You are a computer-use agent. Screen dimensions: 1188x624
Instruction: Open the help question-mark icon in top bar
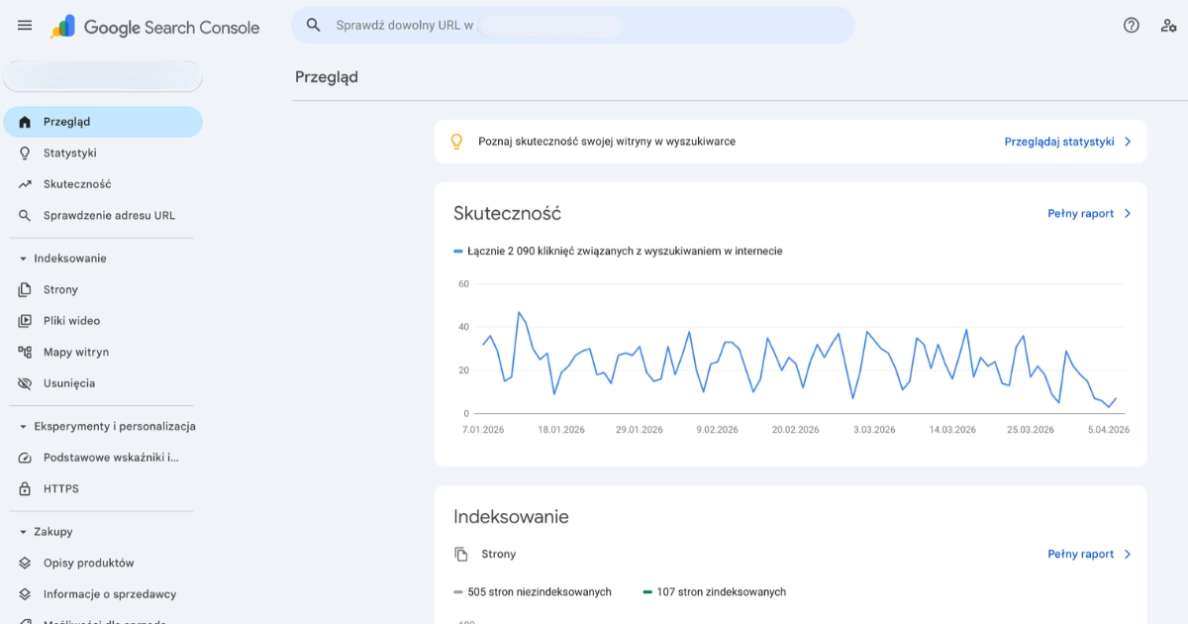pos(1131,26)
